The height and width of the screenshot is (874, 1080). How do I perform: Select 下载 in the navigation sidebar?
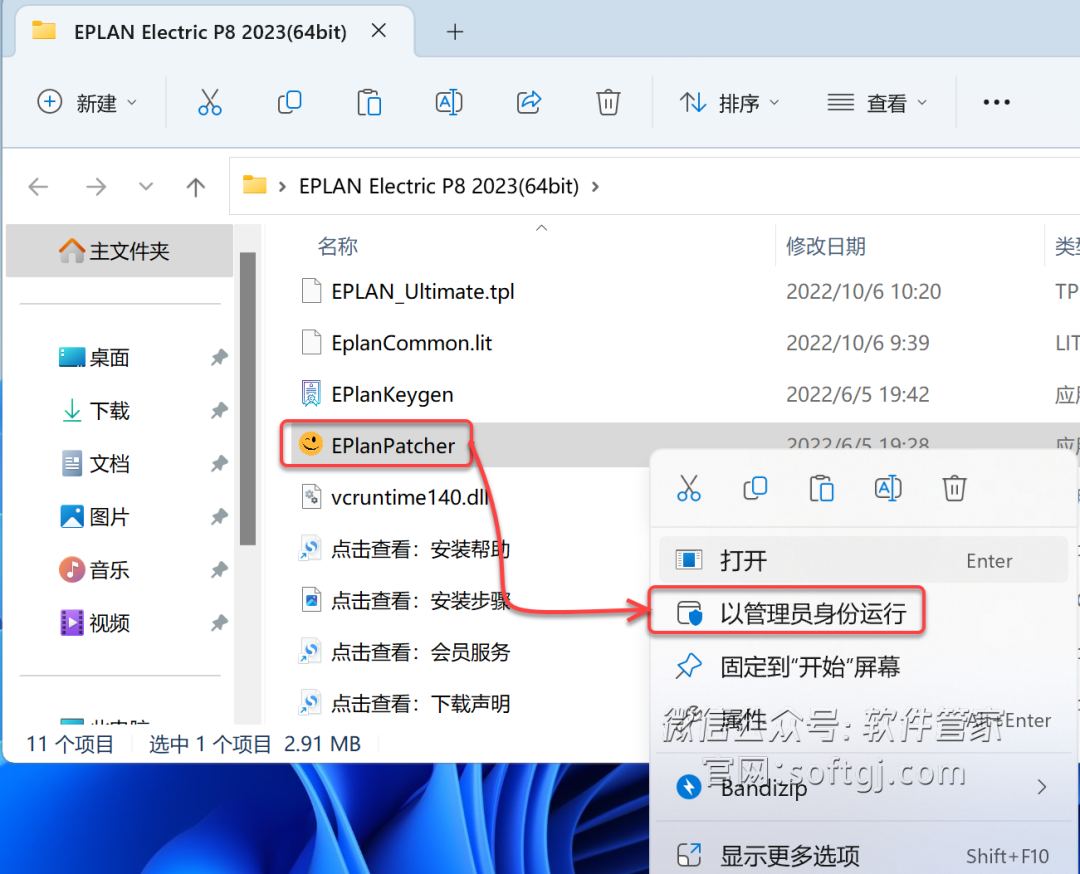[x=109, y=411]
